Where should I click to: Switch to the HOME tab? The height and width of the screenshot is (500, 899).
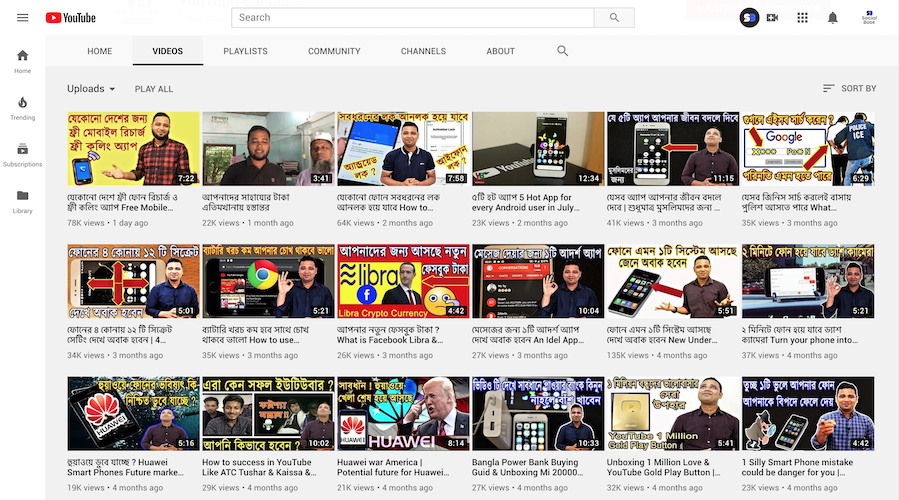pyautogui.click(x=100, y=51)
